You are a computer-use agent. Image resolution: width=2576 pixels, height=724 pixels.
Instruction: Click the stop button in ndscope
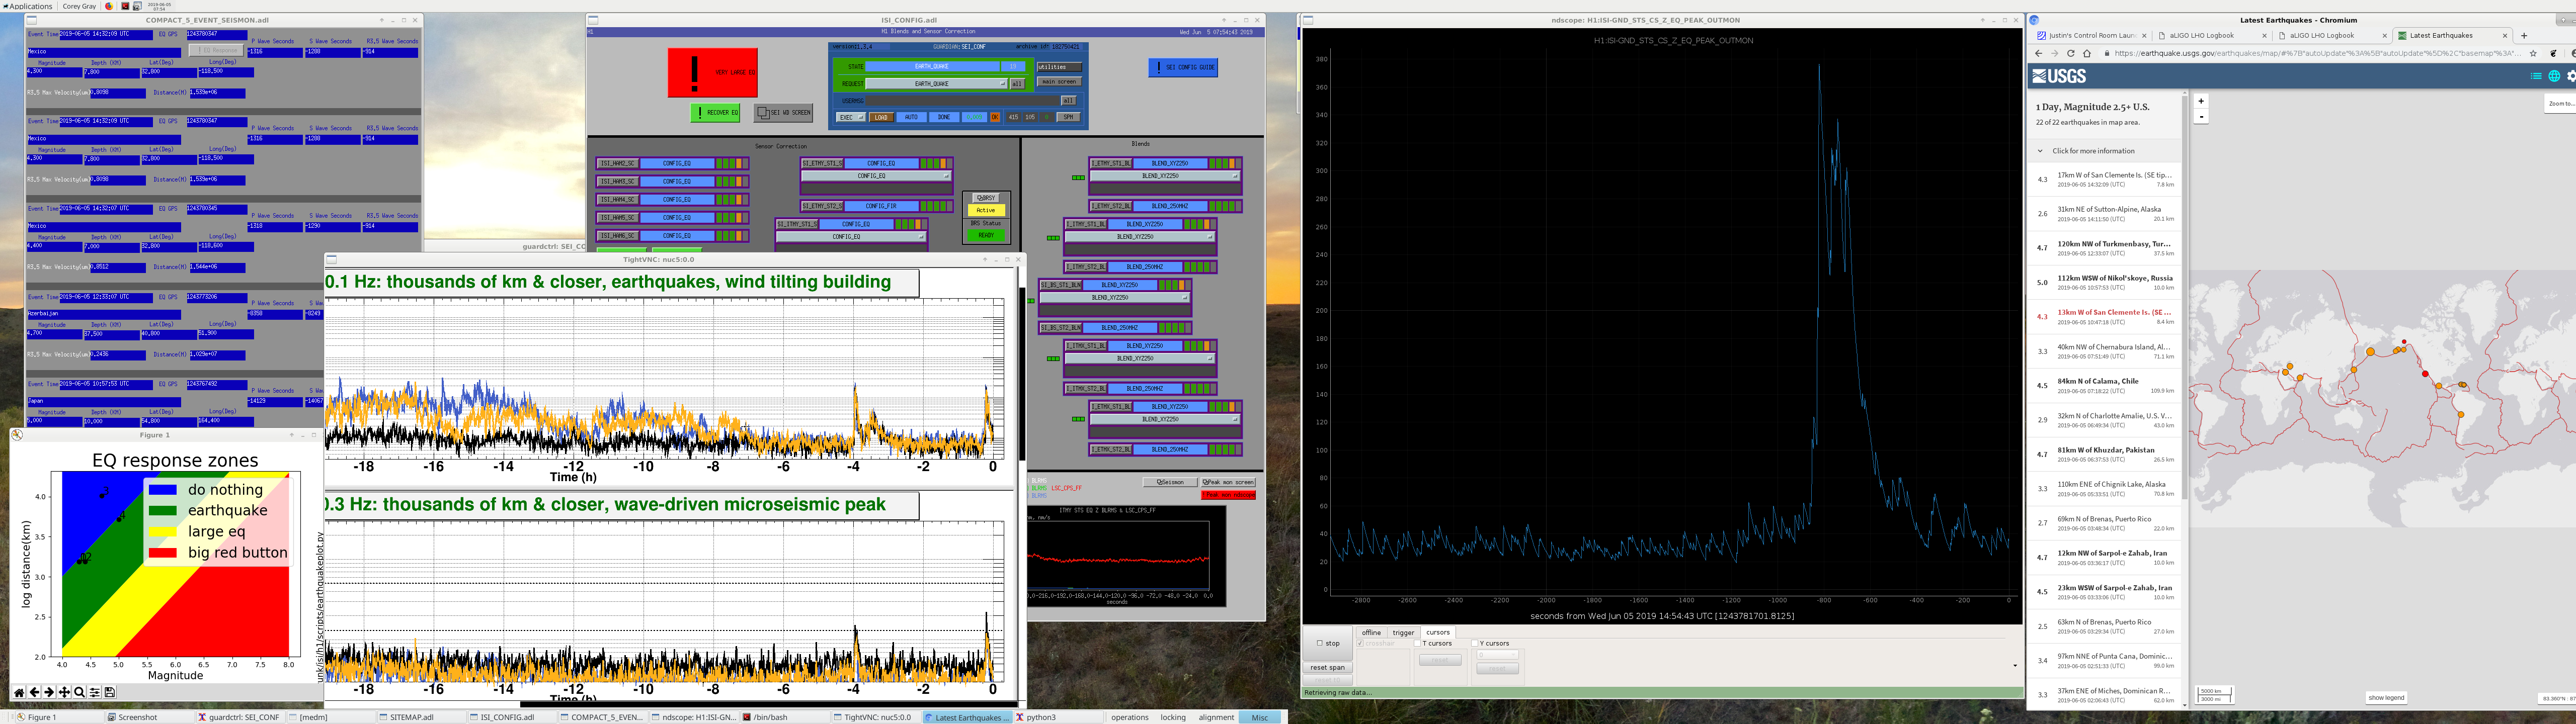[x=1328, y=643]
